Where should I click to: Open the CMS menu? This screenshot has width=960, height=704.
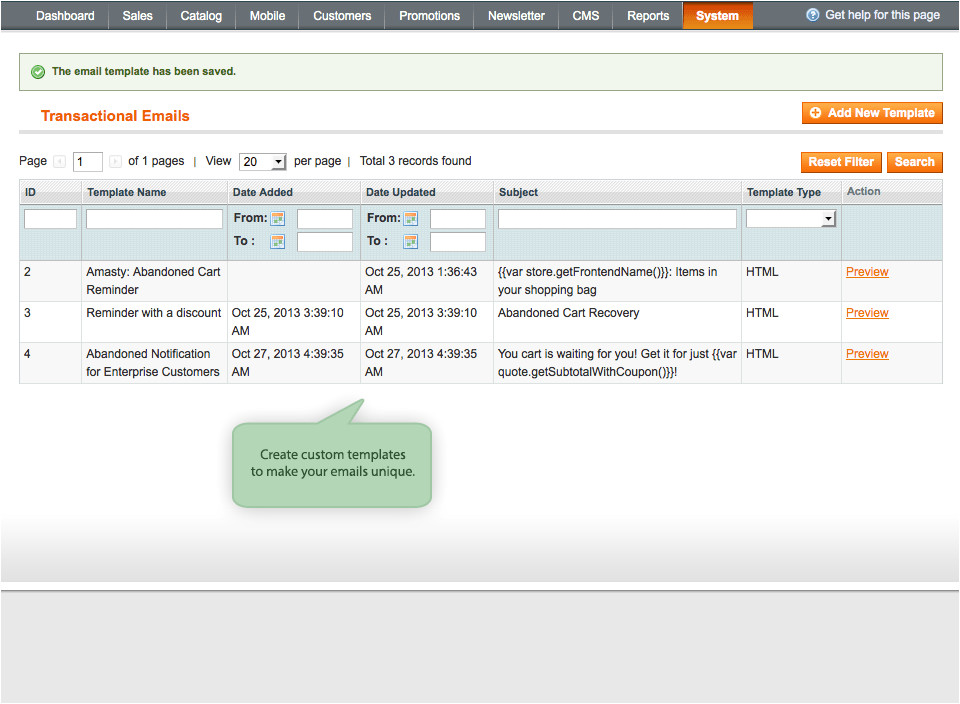tap(585, 16)
